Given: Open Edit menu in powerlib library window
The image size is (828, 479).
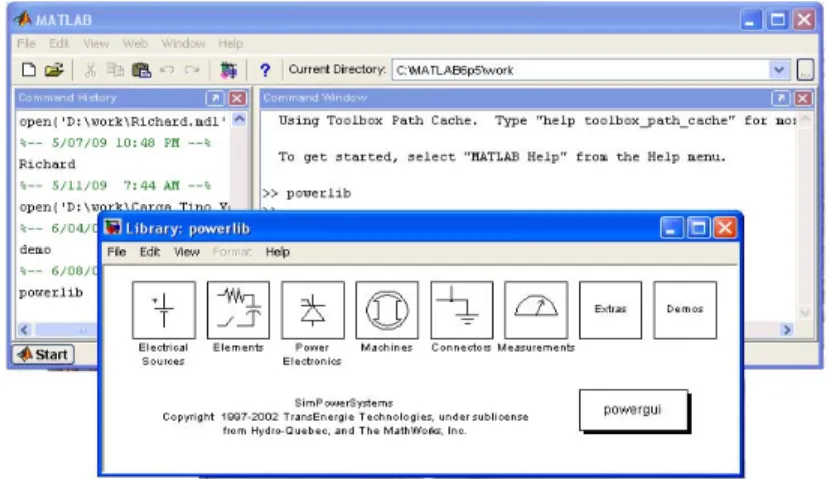Looking at the screenshot, I should click(149, 252).
